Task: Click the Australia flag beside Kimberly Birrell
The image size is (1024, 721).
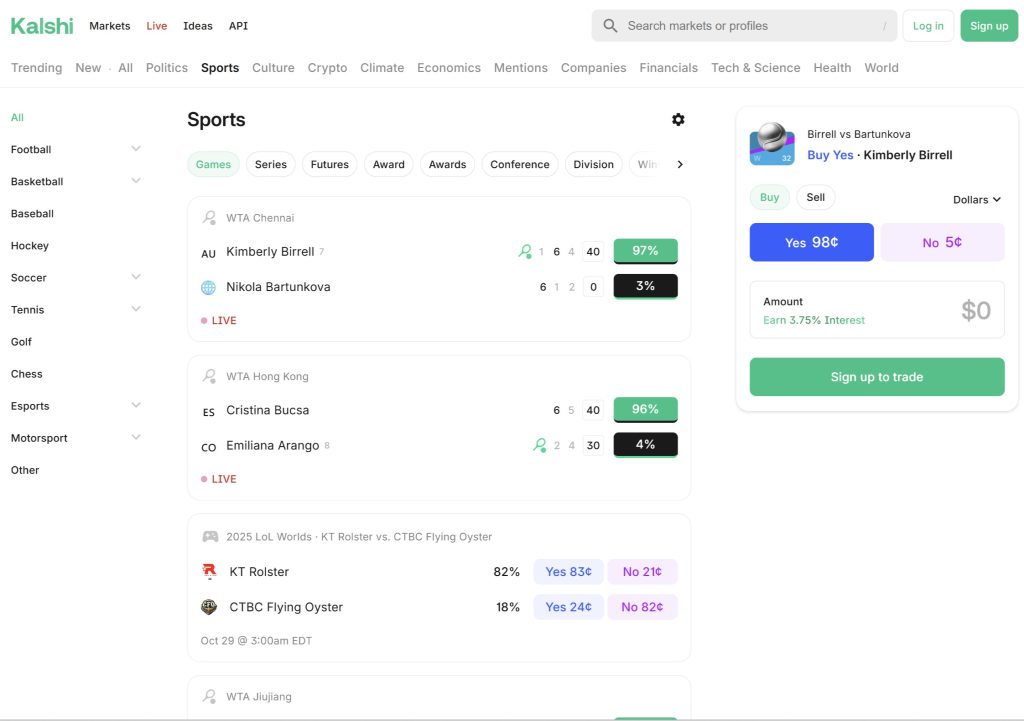Action: coord(208,252)
